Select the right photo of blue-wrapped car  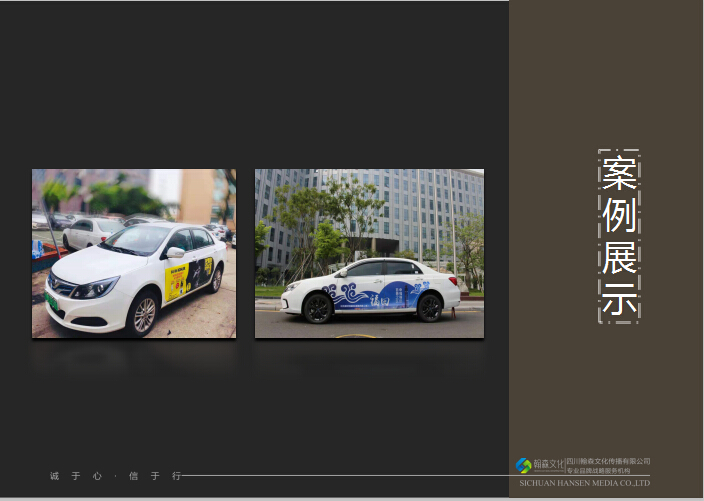[369, 253]
